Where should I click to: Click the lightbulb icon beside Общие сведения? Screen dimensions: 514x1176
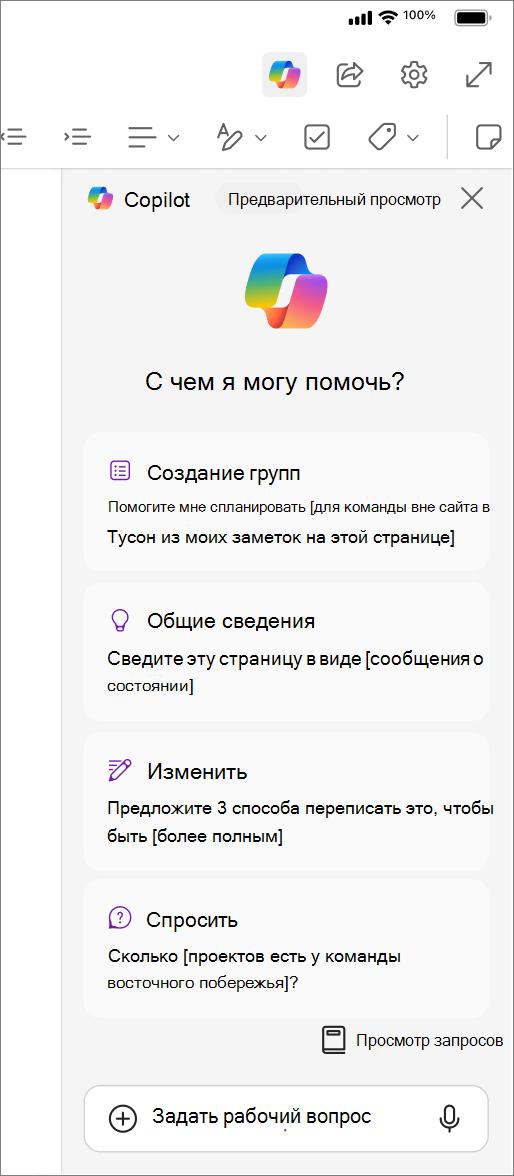click(120, 620)
